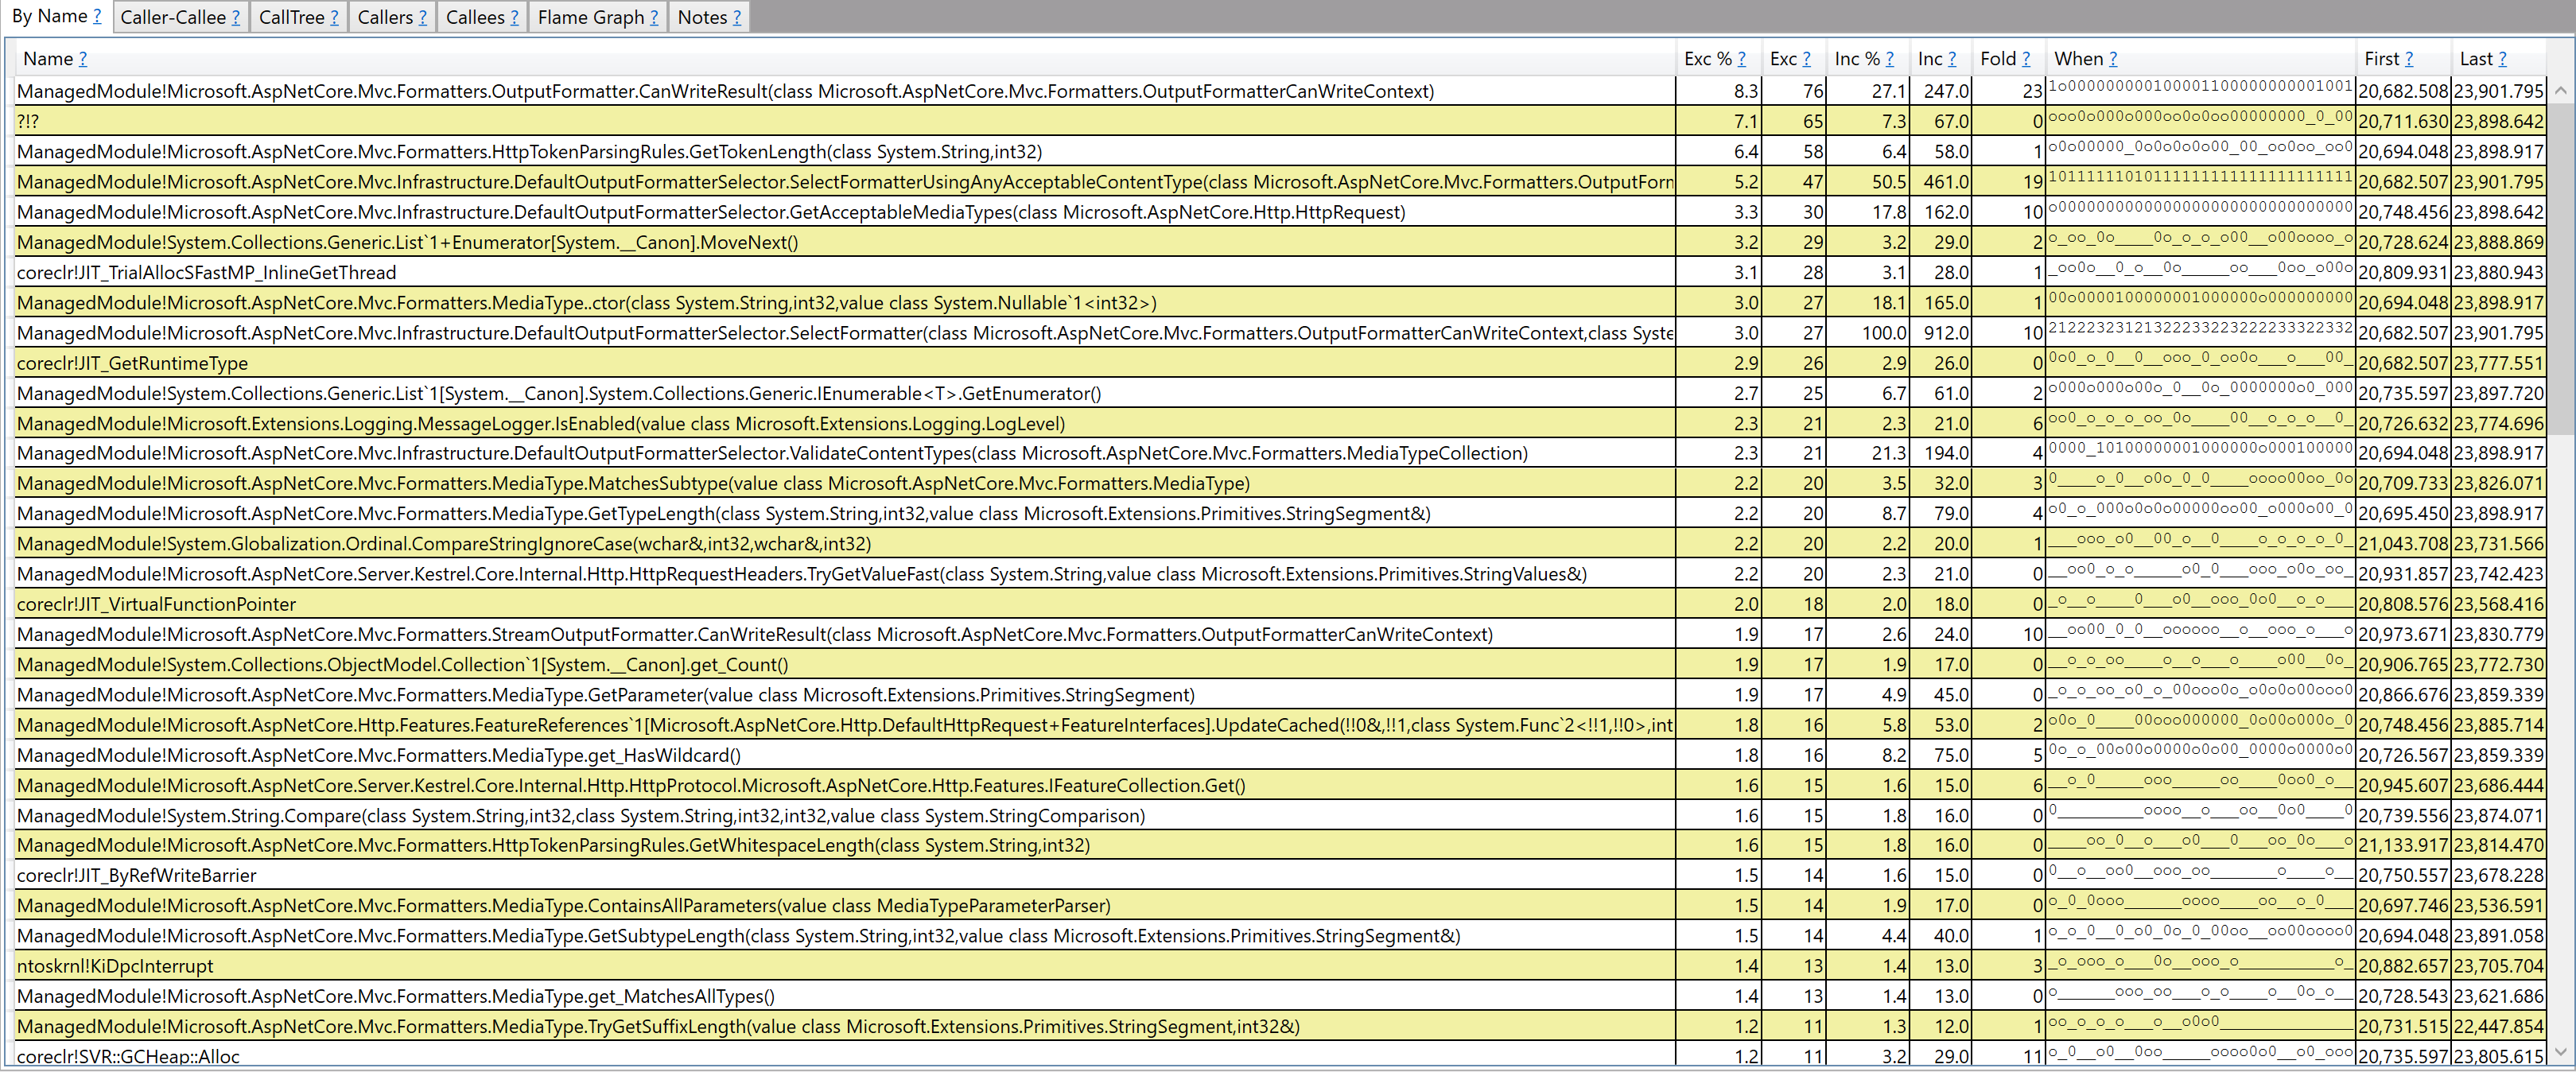The image size is (2576, 1072).
Task: Open help for the Exc % column
Action: tap(1741, 58)
